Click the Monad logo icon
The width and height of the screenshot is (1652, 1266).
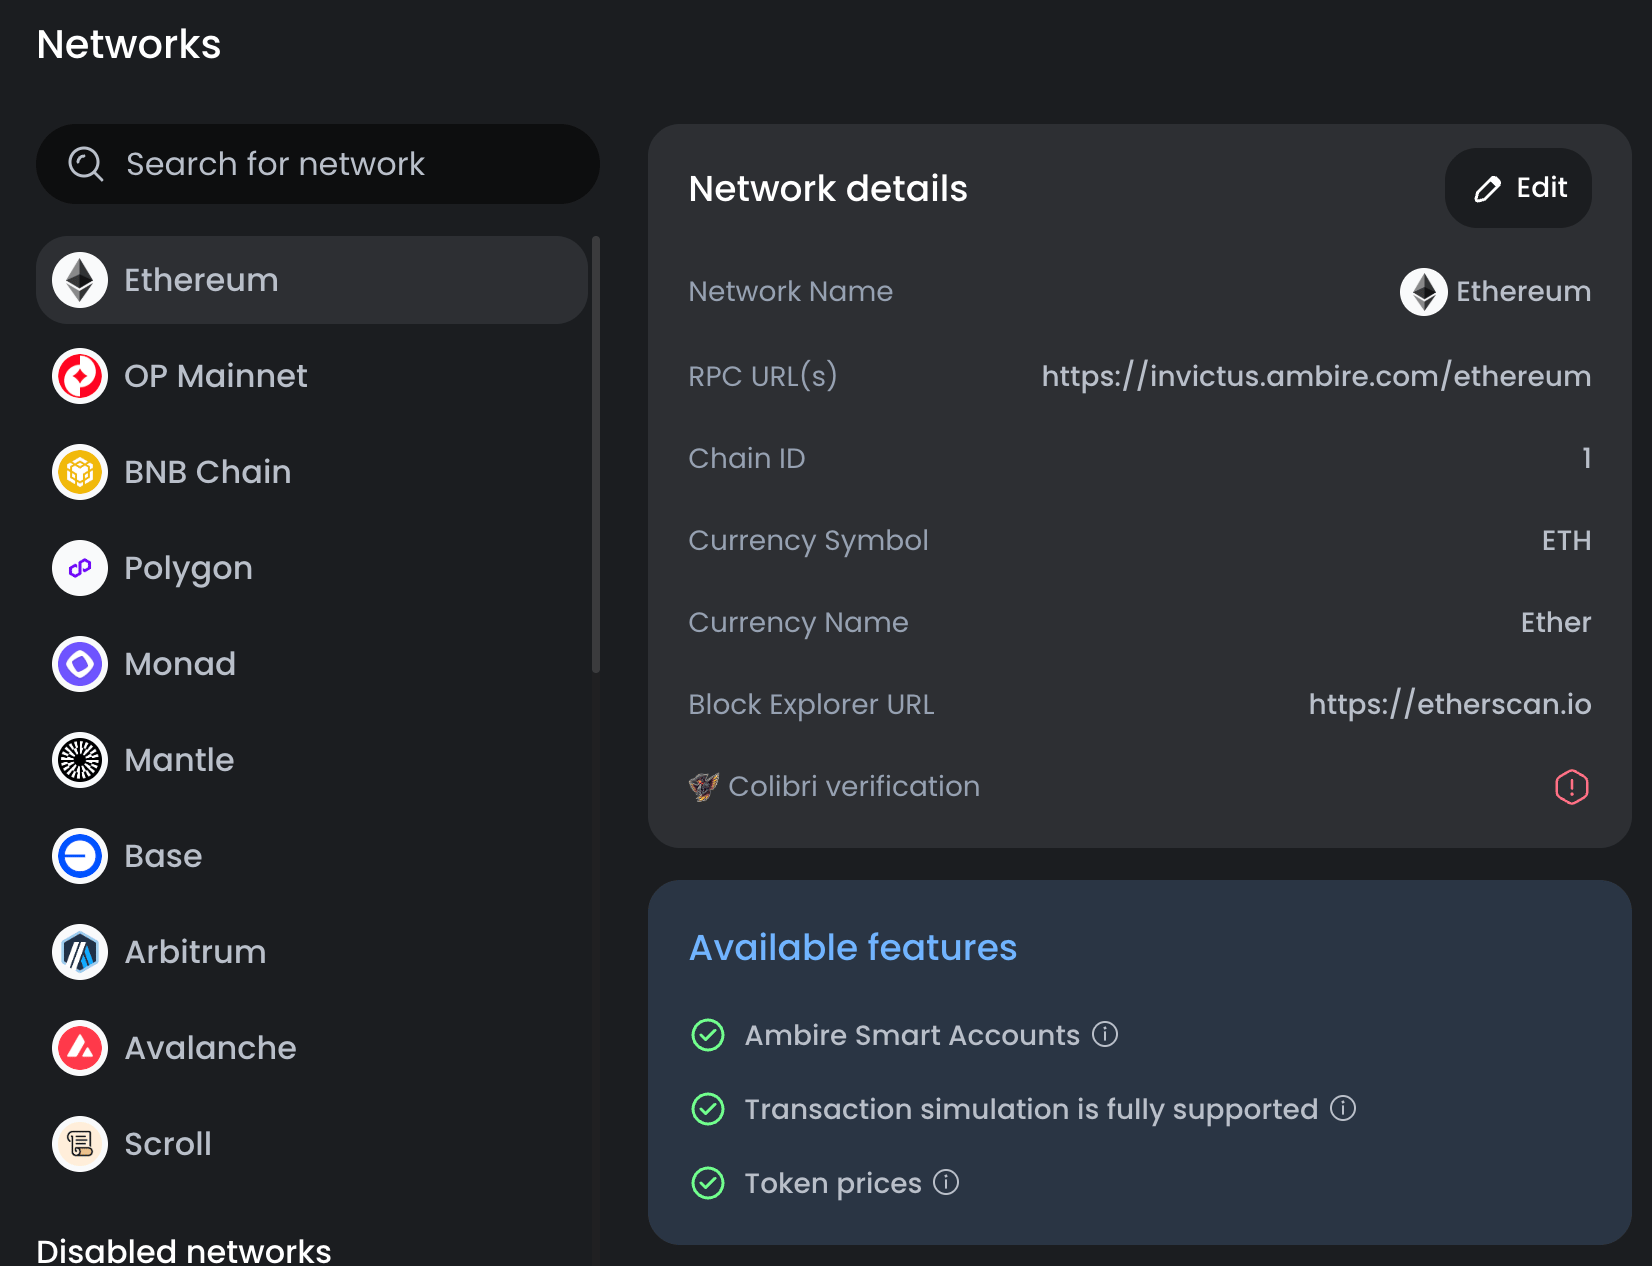(x=80, y=664)
